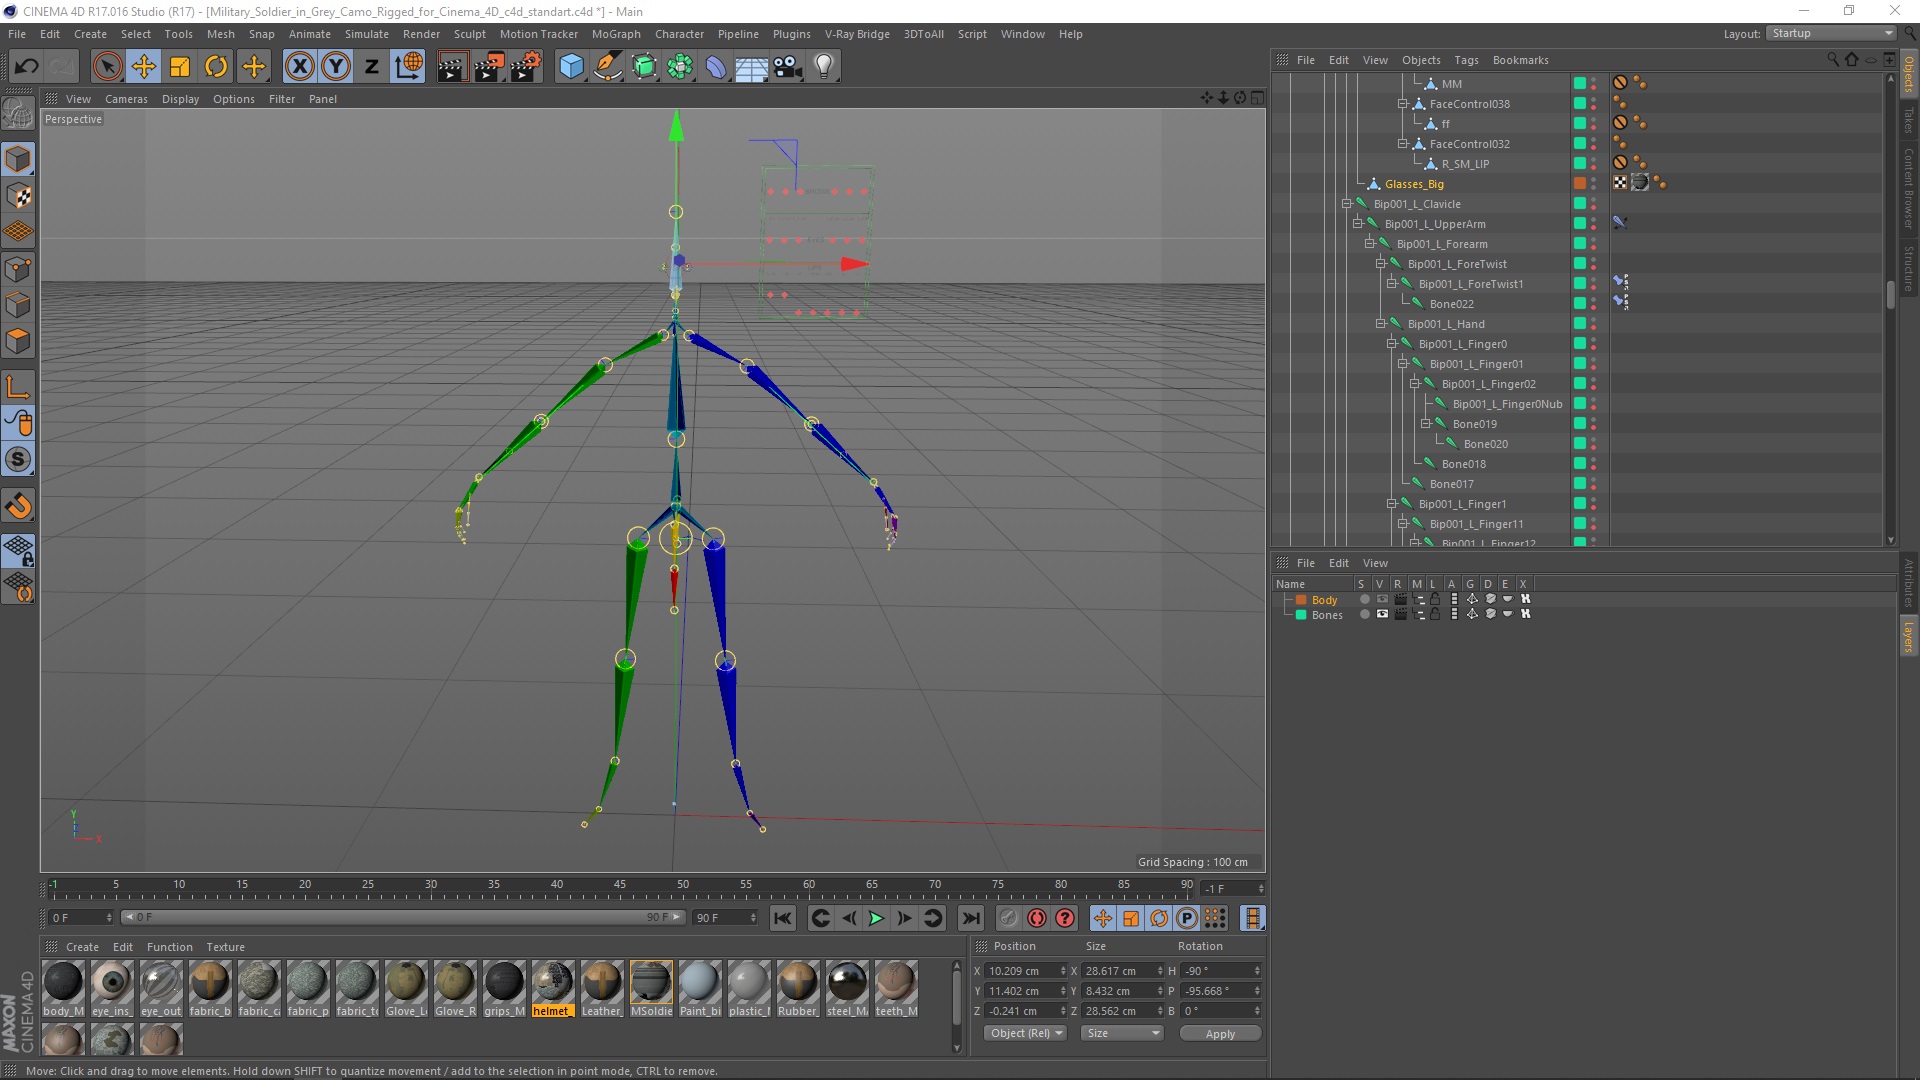
Task: Render the active view
Action: click(452, 67)
